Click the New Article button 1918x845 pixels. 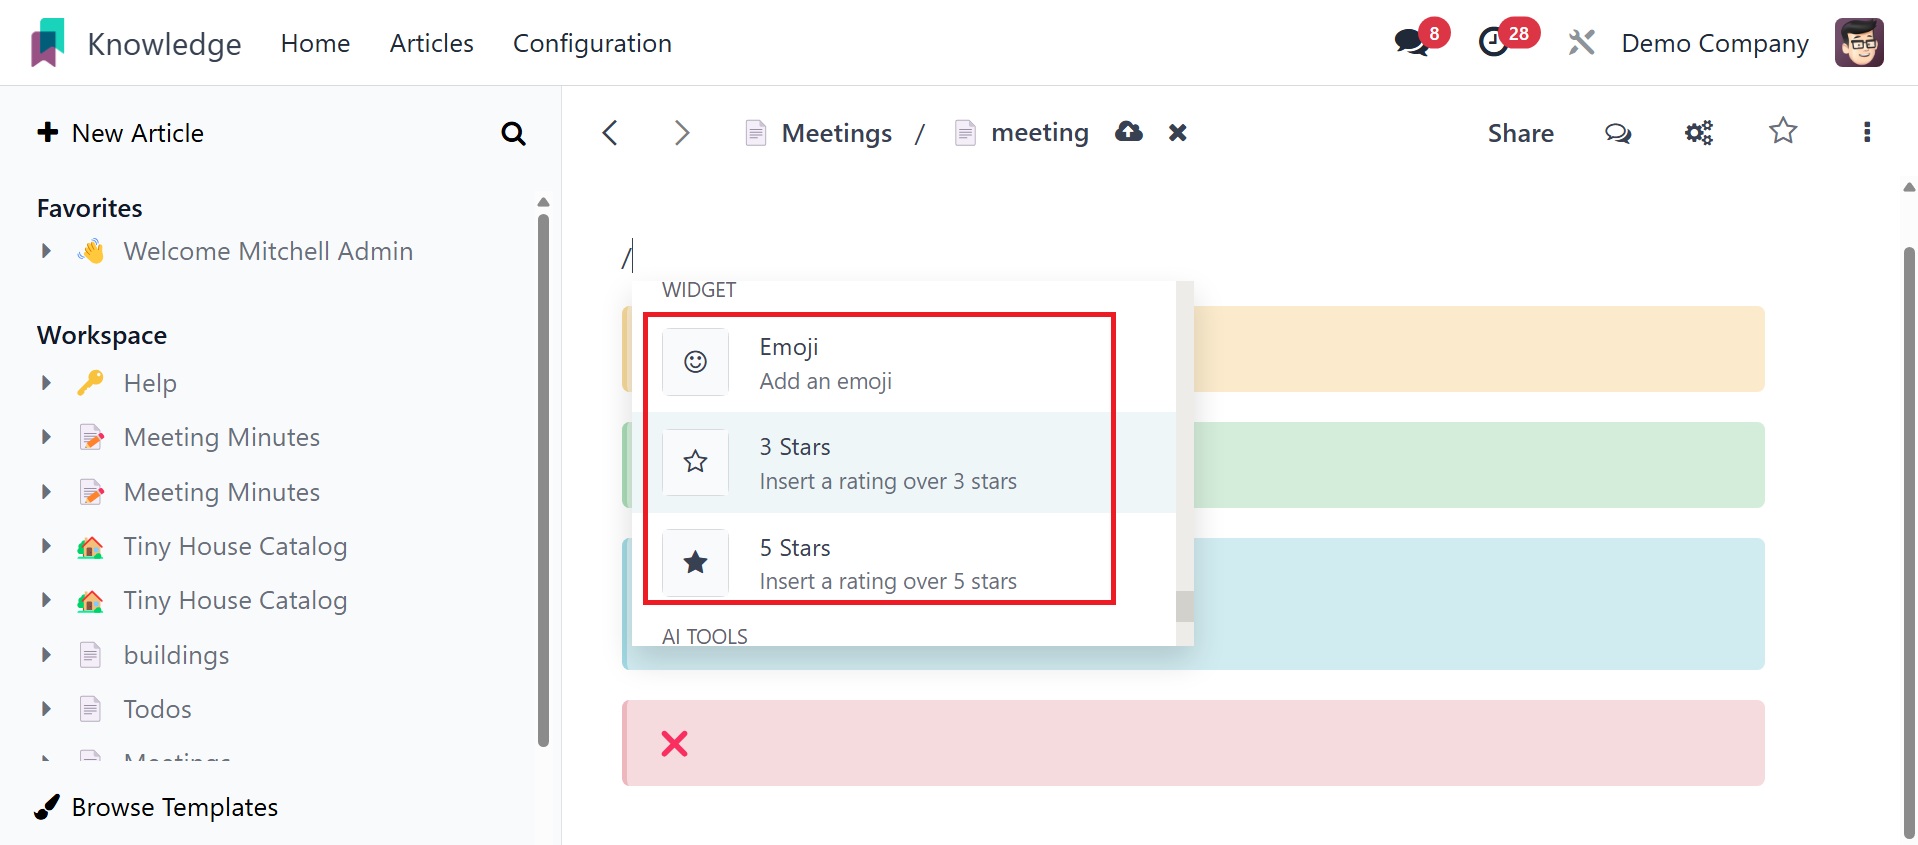120,133
